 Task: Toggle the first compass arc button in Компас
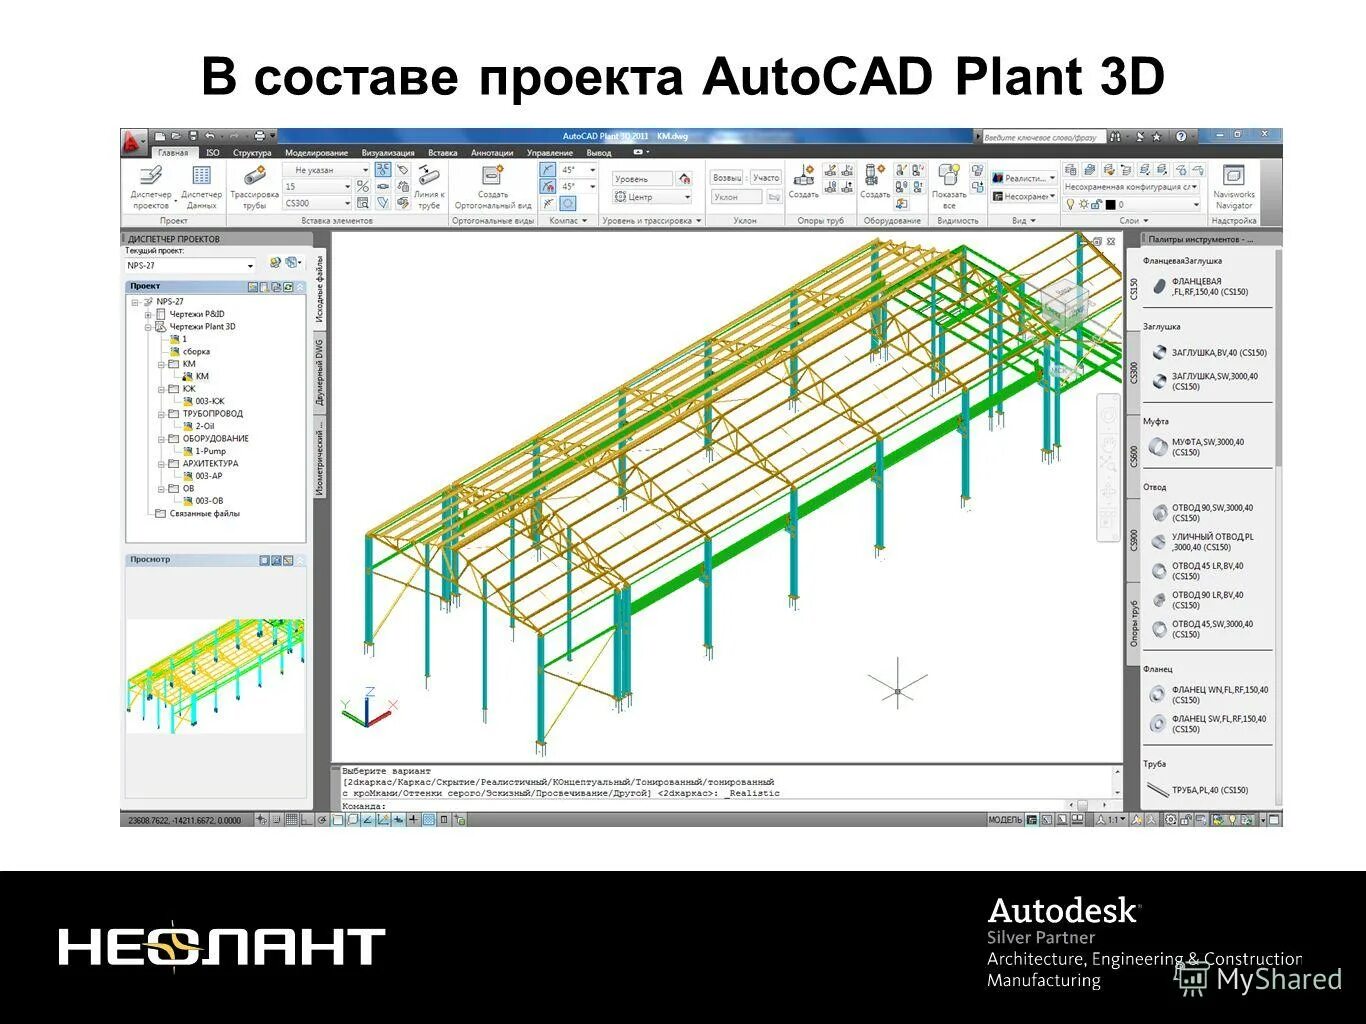pos(548,170)
